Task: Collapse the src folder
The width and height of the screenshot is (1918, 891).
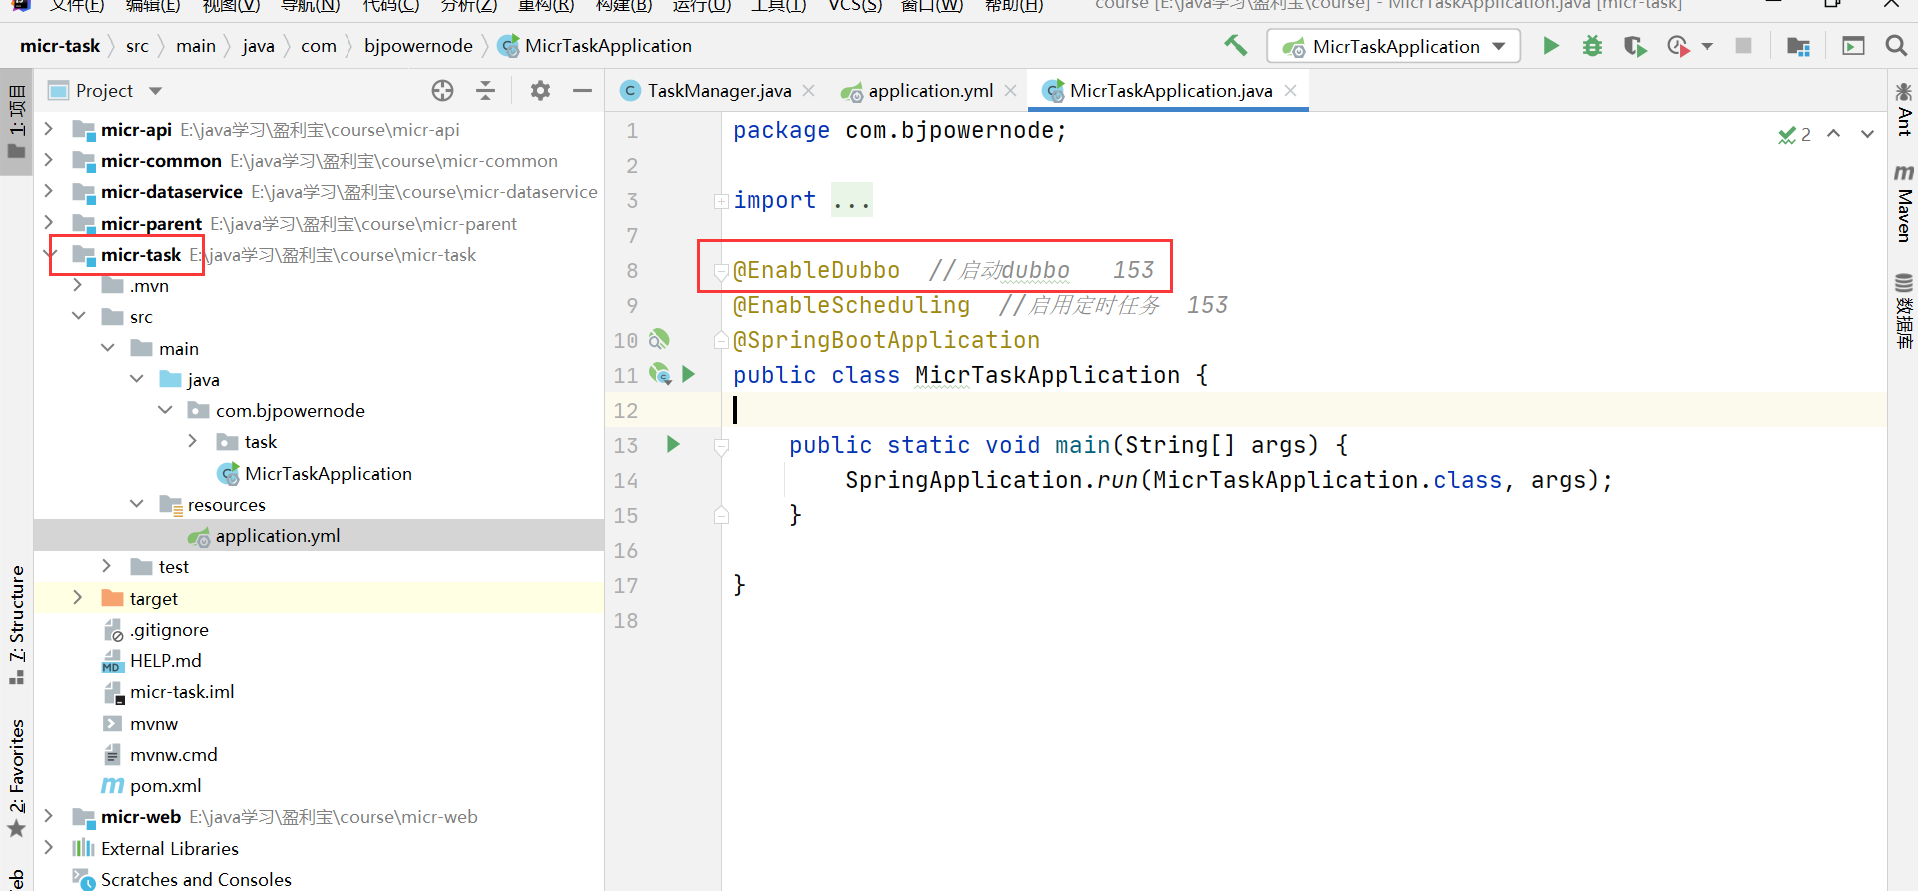Action: tap(77, 316)
